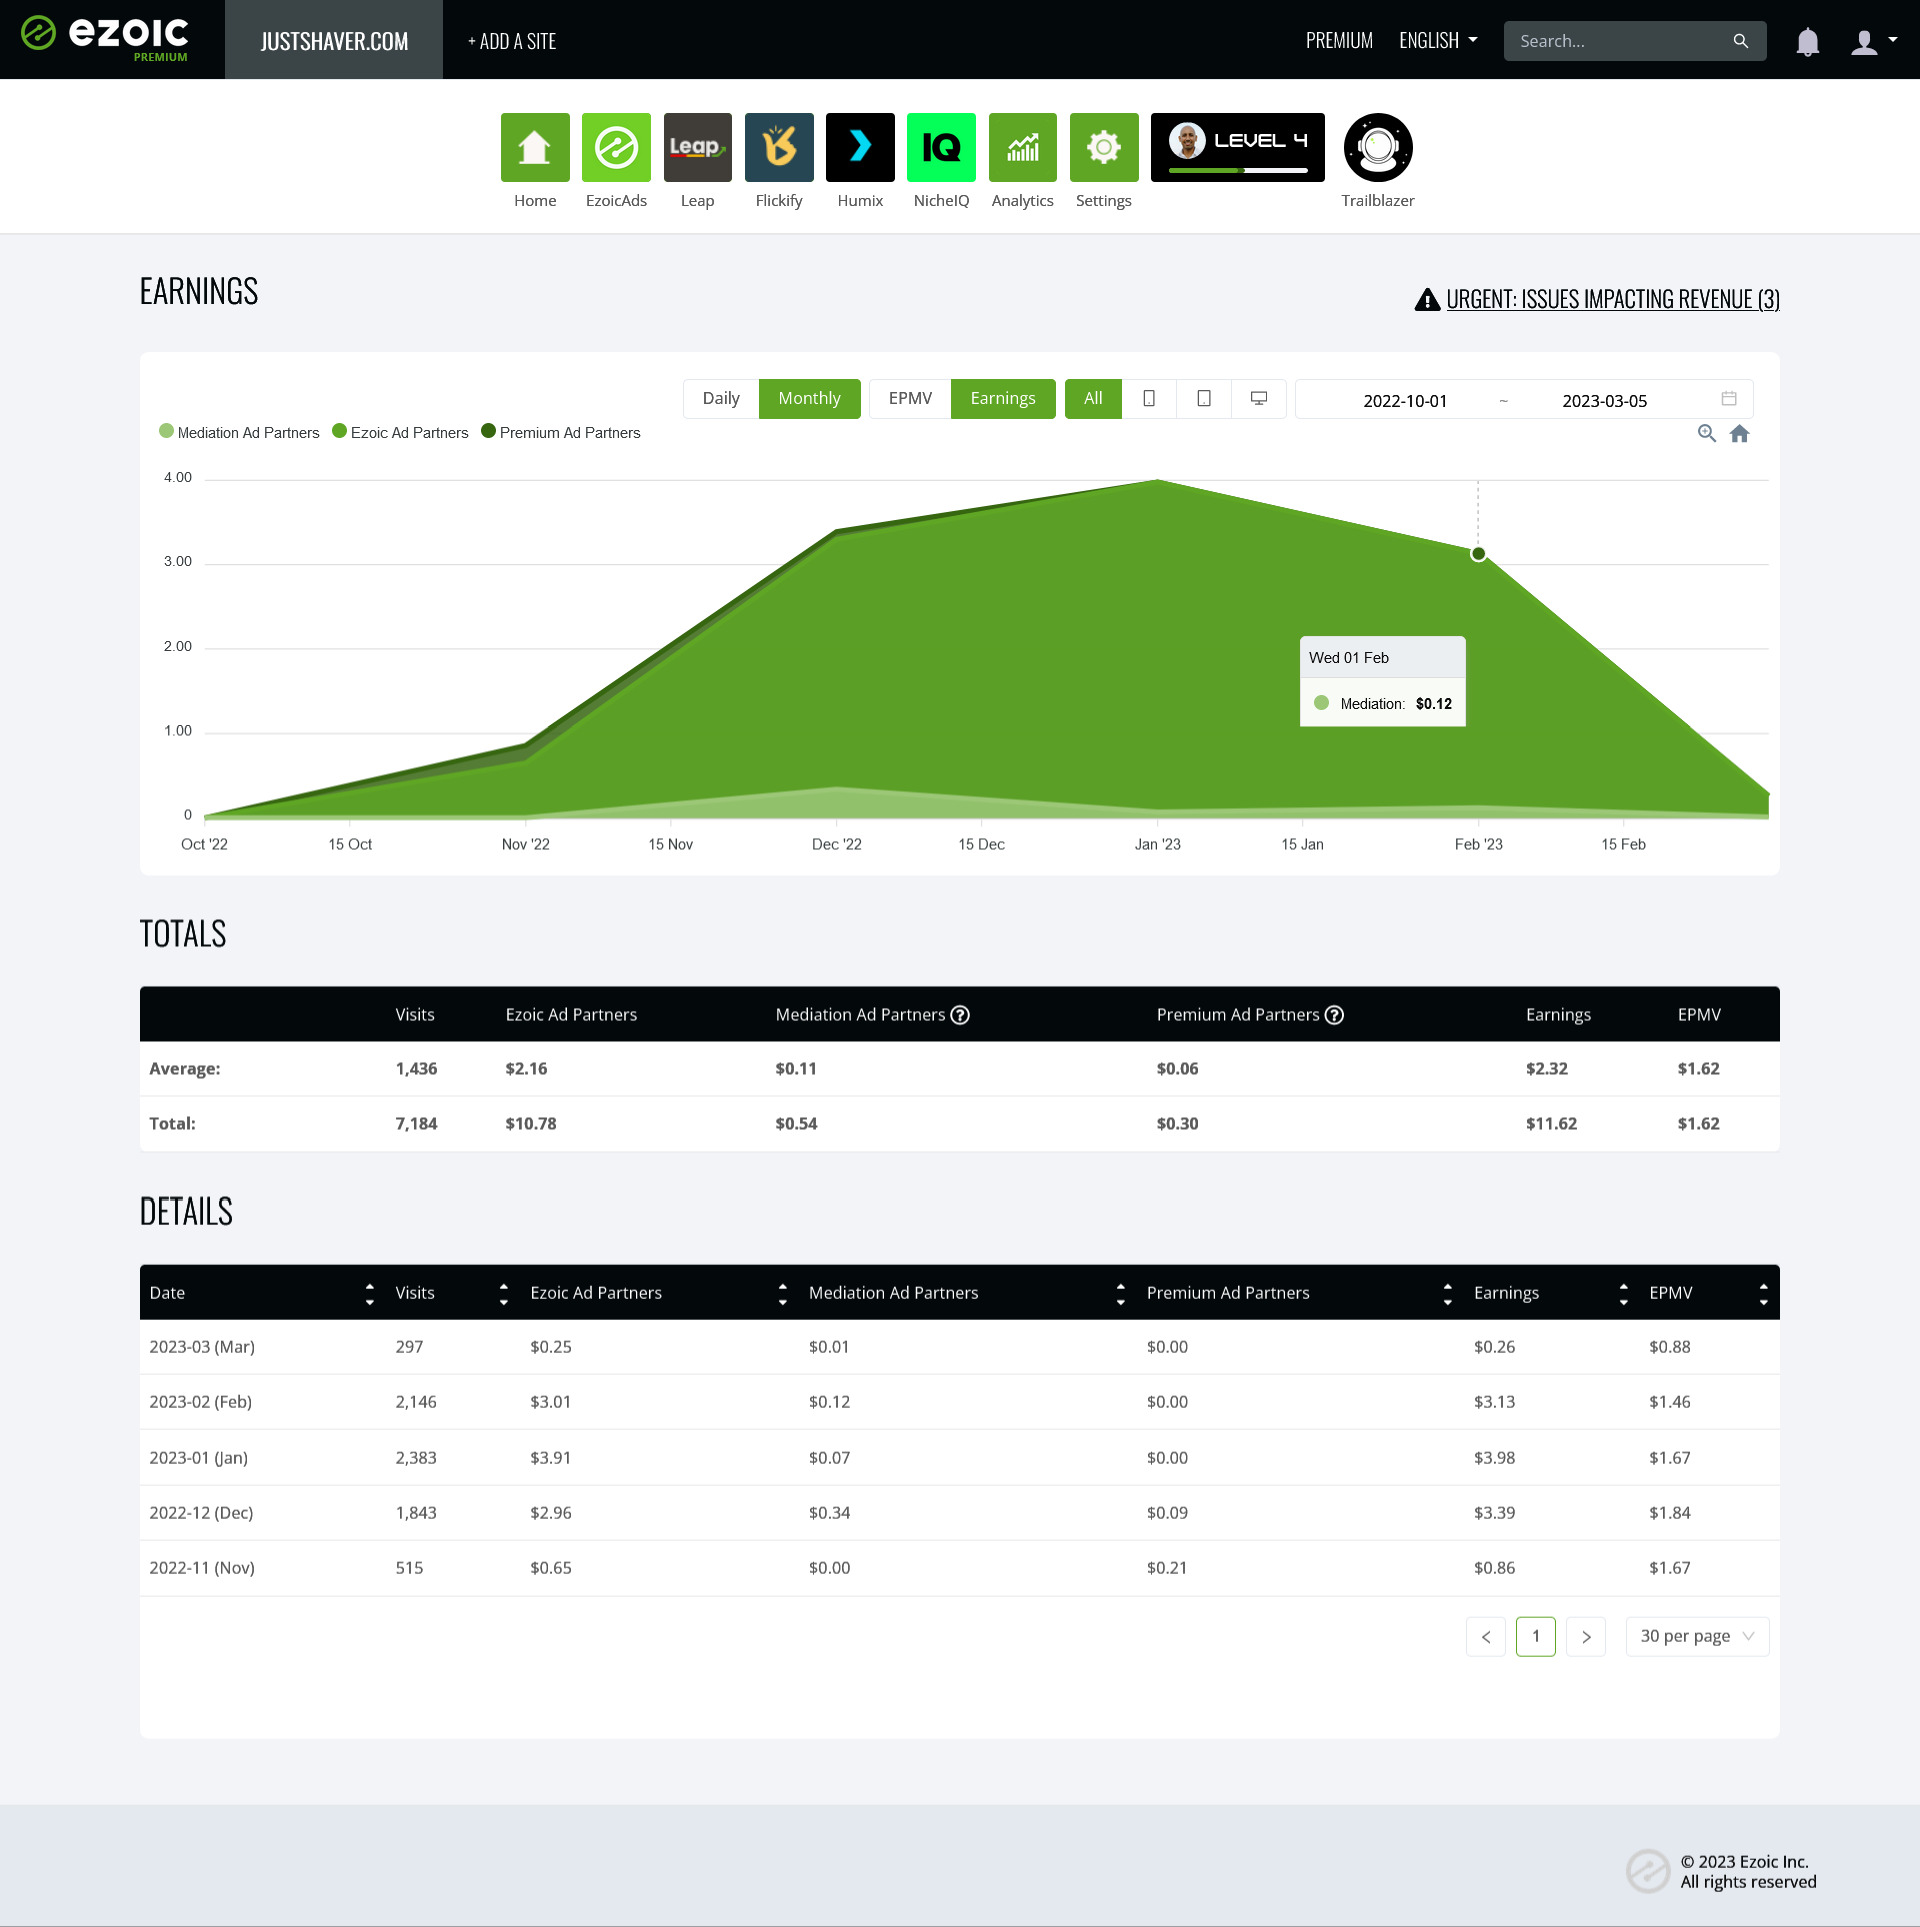Image resolution: width=1920 pixels, height=1927 pixels.
Task: Open the NicheIQ icon
Action: point(941,147)
